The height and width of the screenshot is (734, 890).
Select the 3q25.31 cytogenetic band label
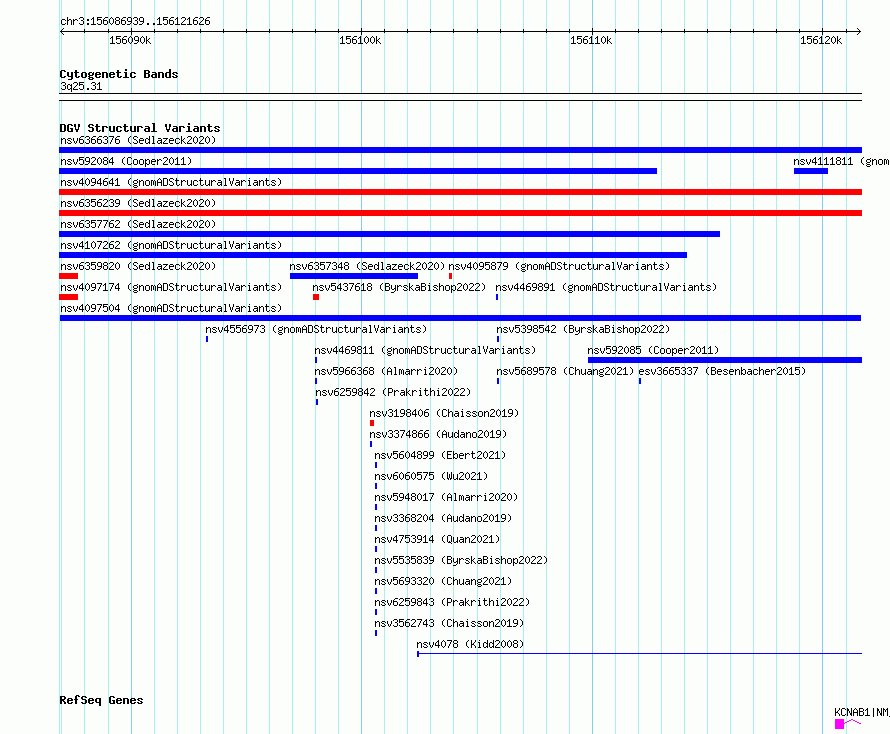click(x=81, y=86)
